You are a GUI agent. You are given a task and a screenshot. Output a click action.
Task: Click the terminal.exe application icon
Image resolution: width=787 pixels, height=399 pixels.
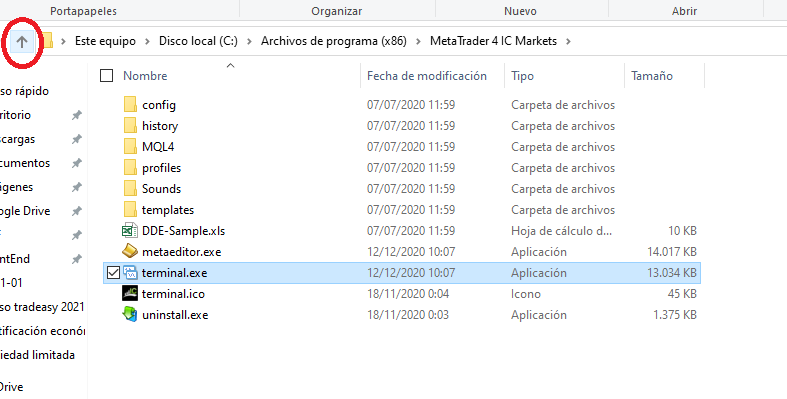130,273
